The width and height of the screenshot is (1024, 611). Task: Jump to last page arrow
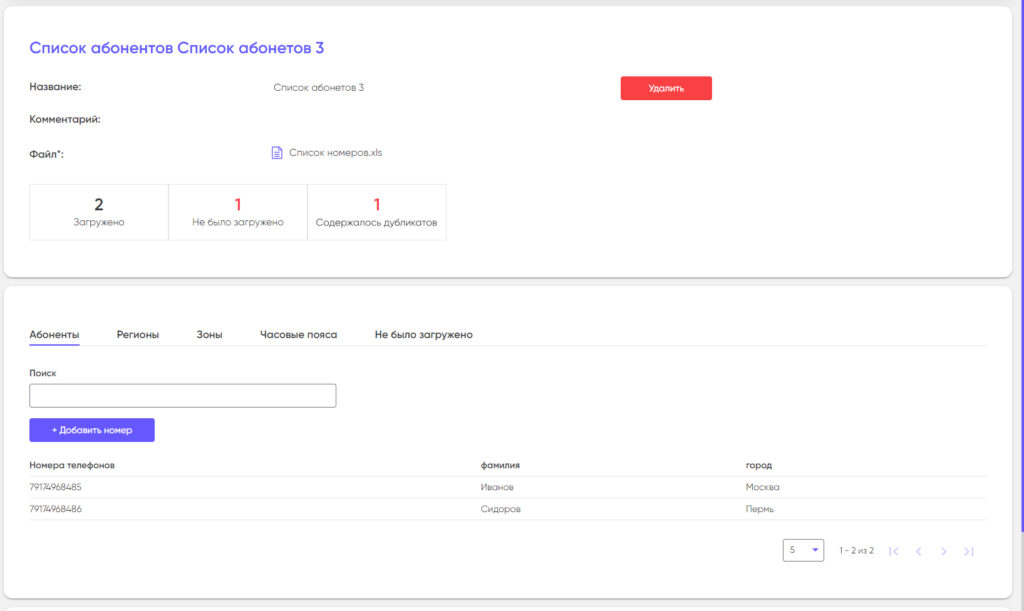tap(968, 551)
